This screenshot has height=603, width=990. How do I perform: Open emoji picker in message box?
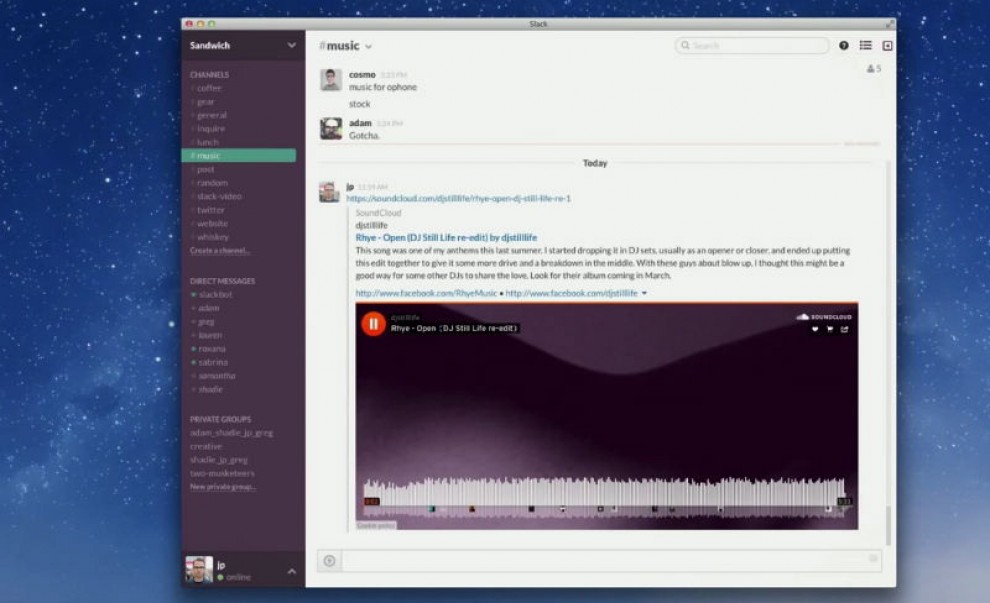point(873,558)
